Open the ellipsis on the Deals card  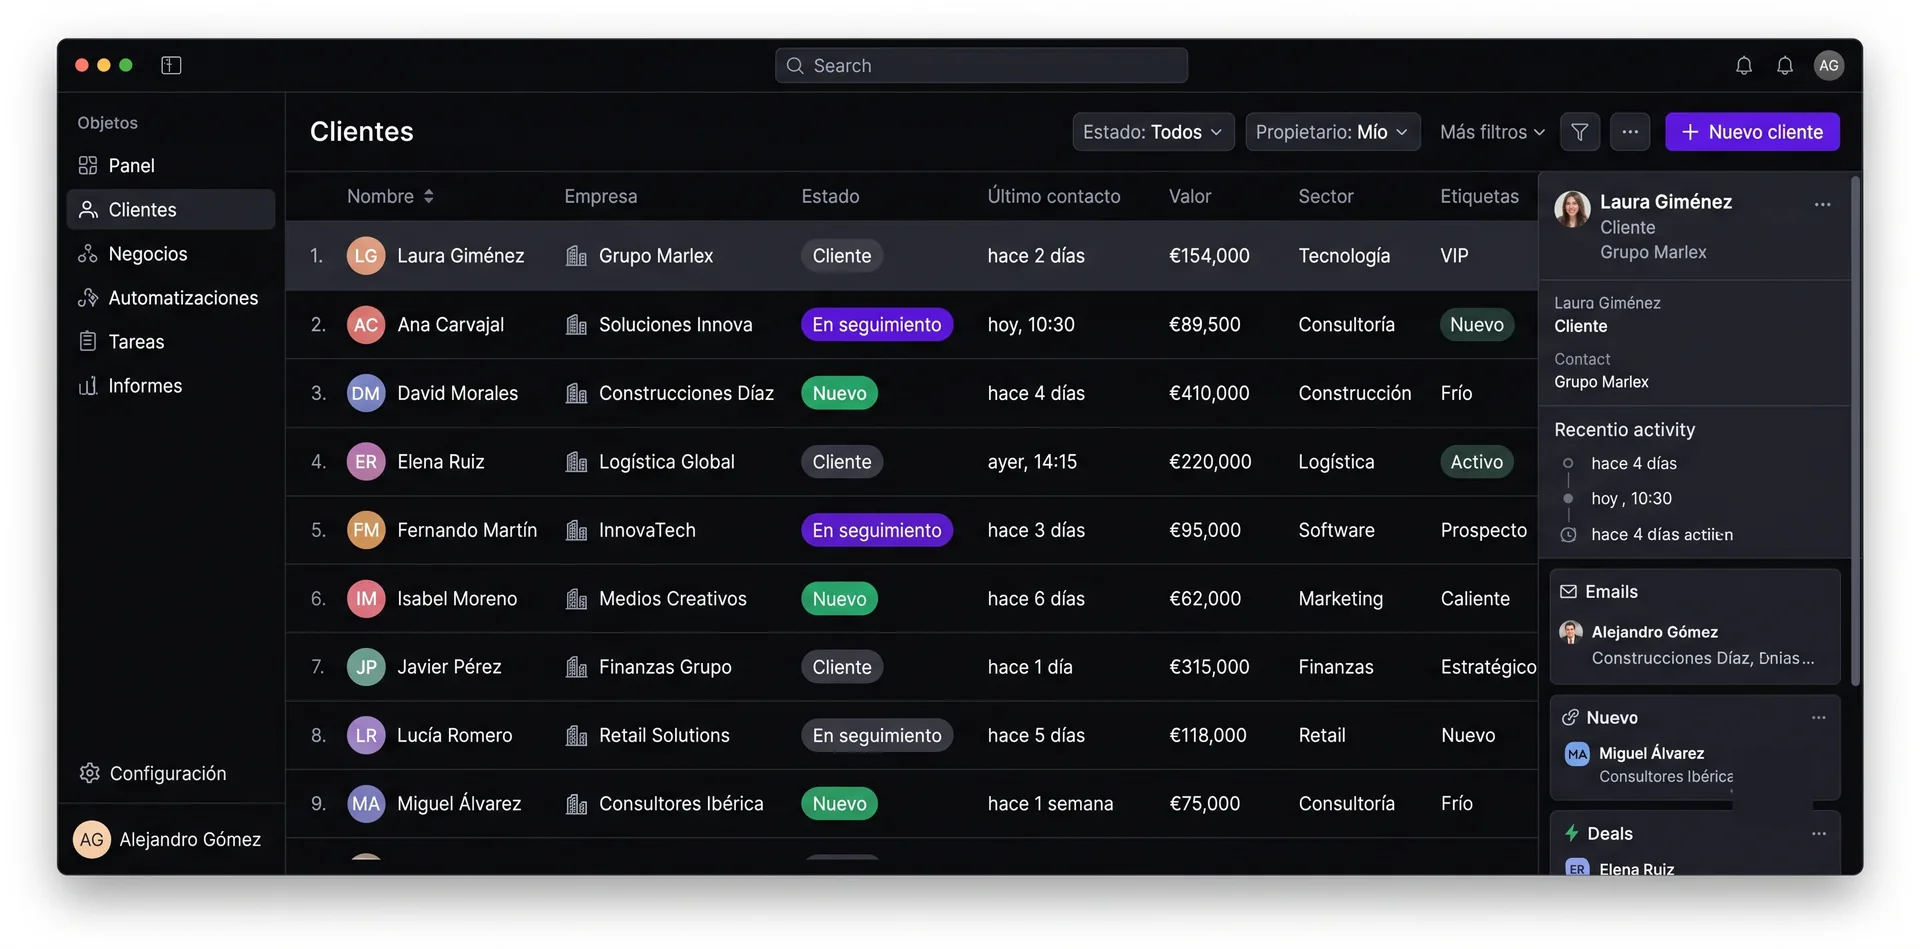click(1818, 833)
